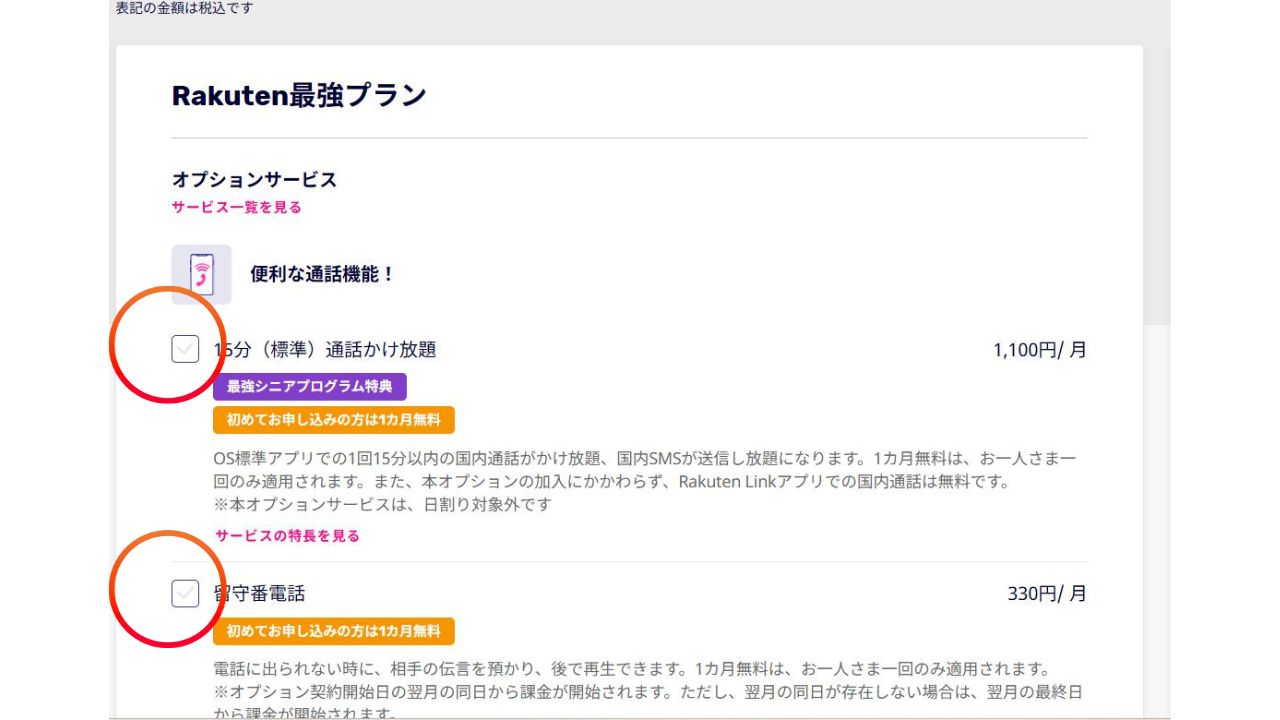
Task: Click the 15分（標準）通話かけ放題 label text
Action: (x=326, y=350)
